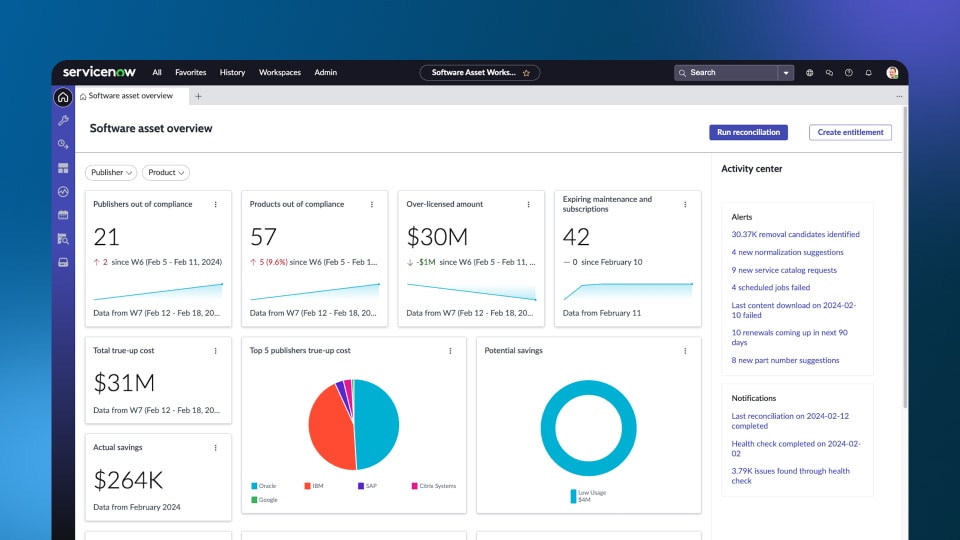Open options menu for Potential savings card

coord(685,351)
